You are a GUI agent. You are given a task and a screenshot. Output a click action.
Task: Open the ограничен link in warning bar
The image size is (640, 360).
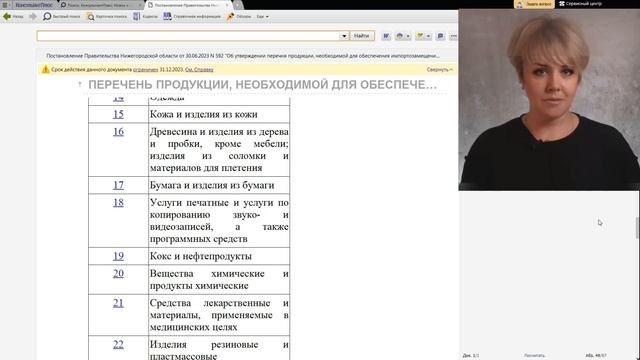(145, 70)
